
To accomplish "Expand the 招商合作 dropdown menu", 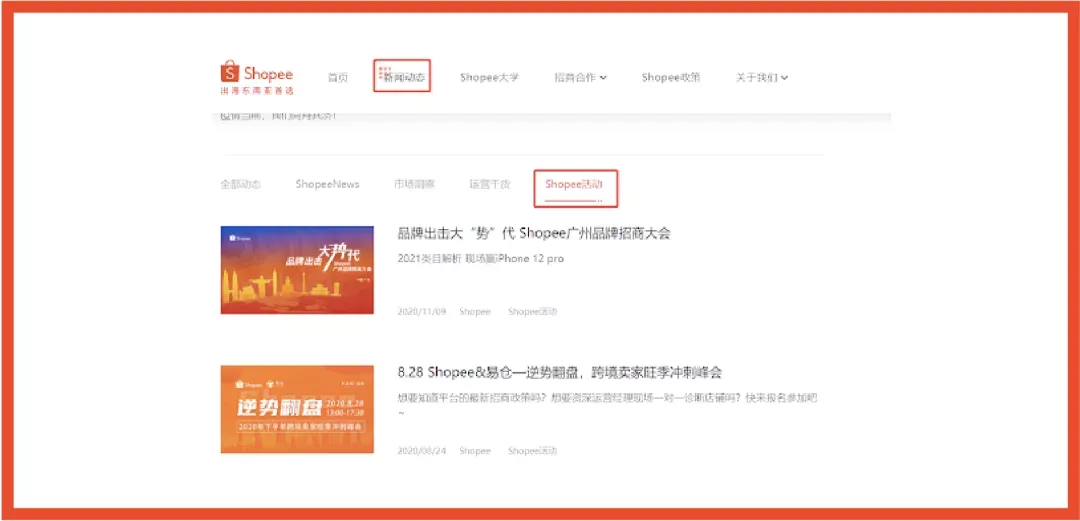I will point(581,77).
